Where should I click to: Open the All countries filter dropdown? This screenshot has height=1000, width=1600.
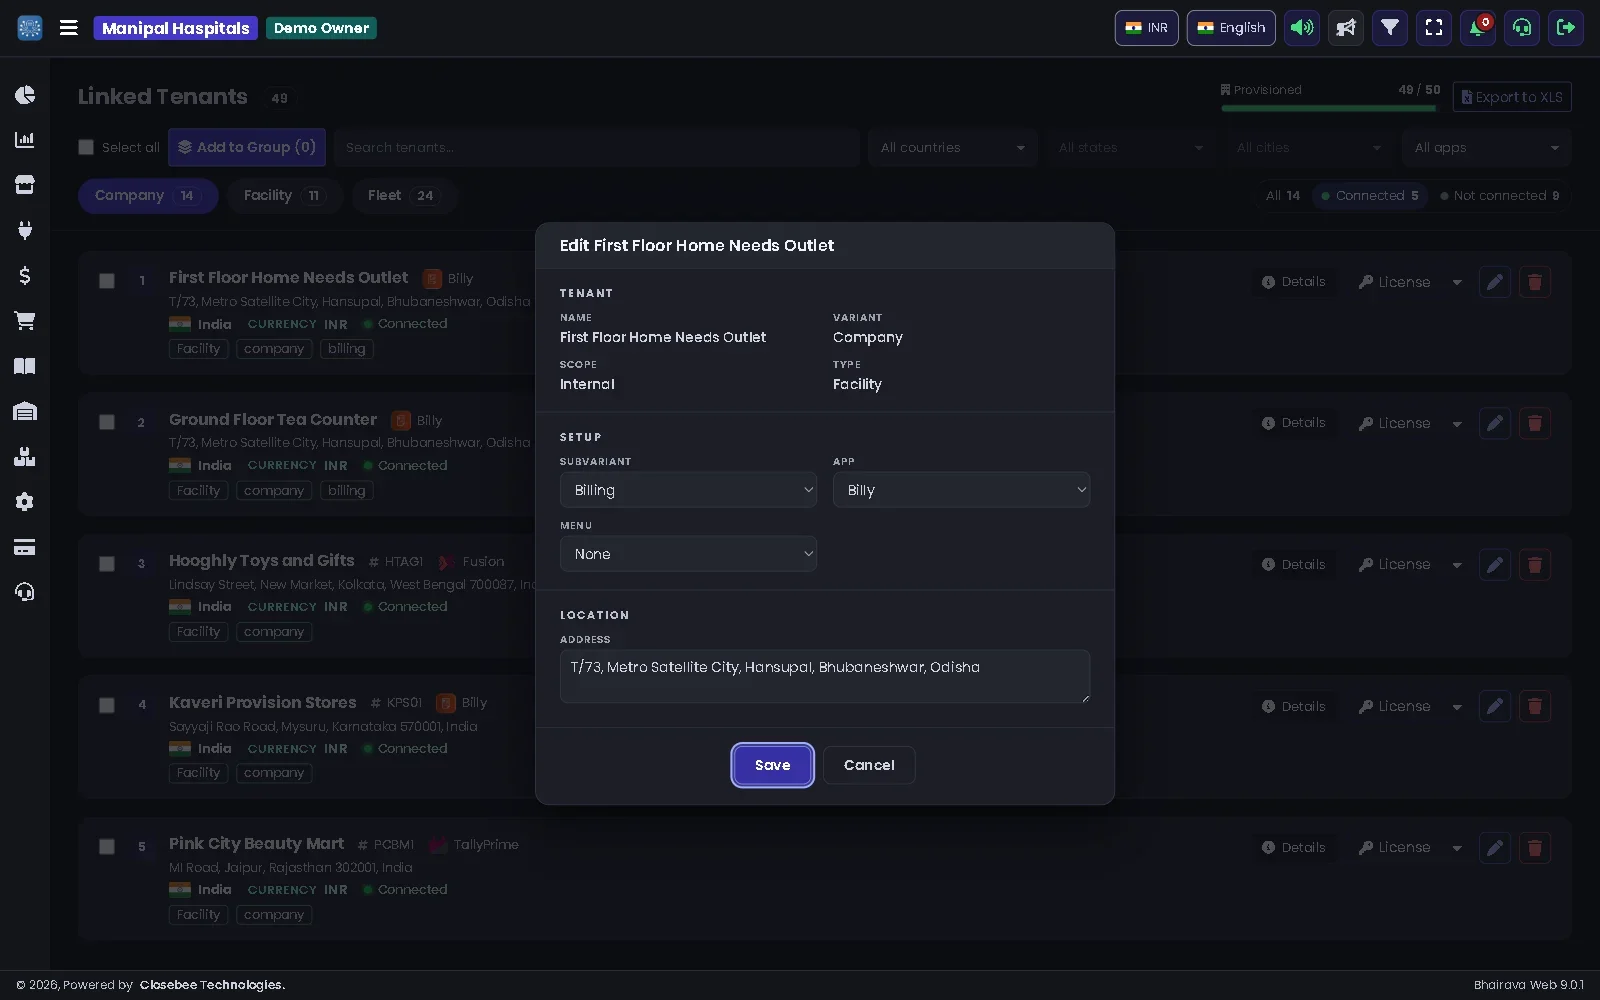pyautogui.click(x=953, y=147)
